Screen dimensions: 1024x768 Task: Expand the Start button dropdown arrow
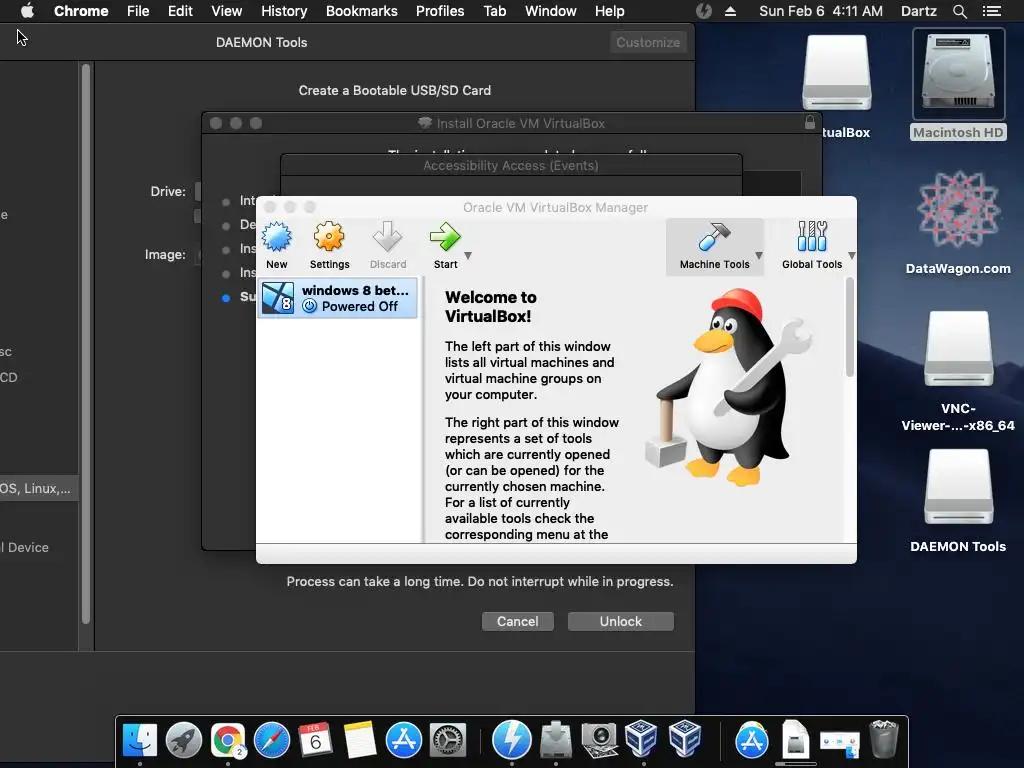point(468,256)
